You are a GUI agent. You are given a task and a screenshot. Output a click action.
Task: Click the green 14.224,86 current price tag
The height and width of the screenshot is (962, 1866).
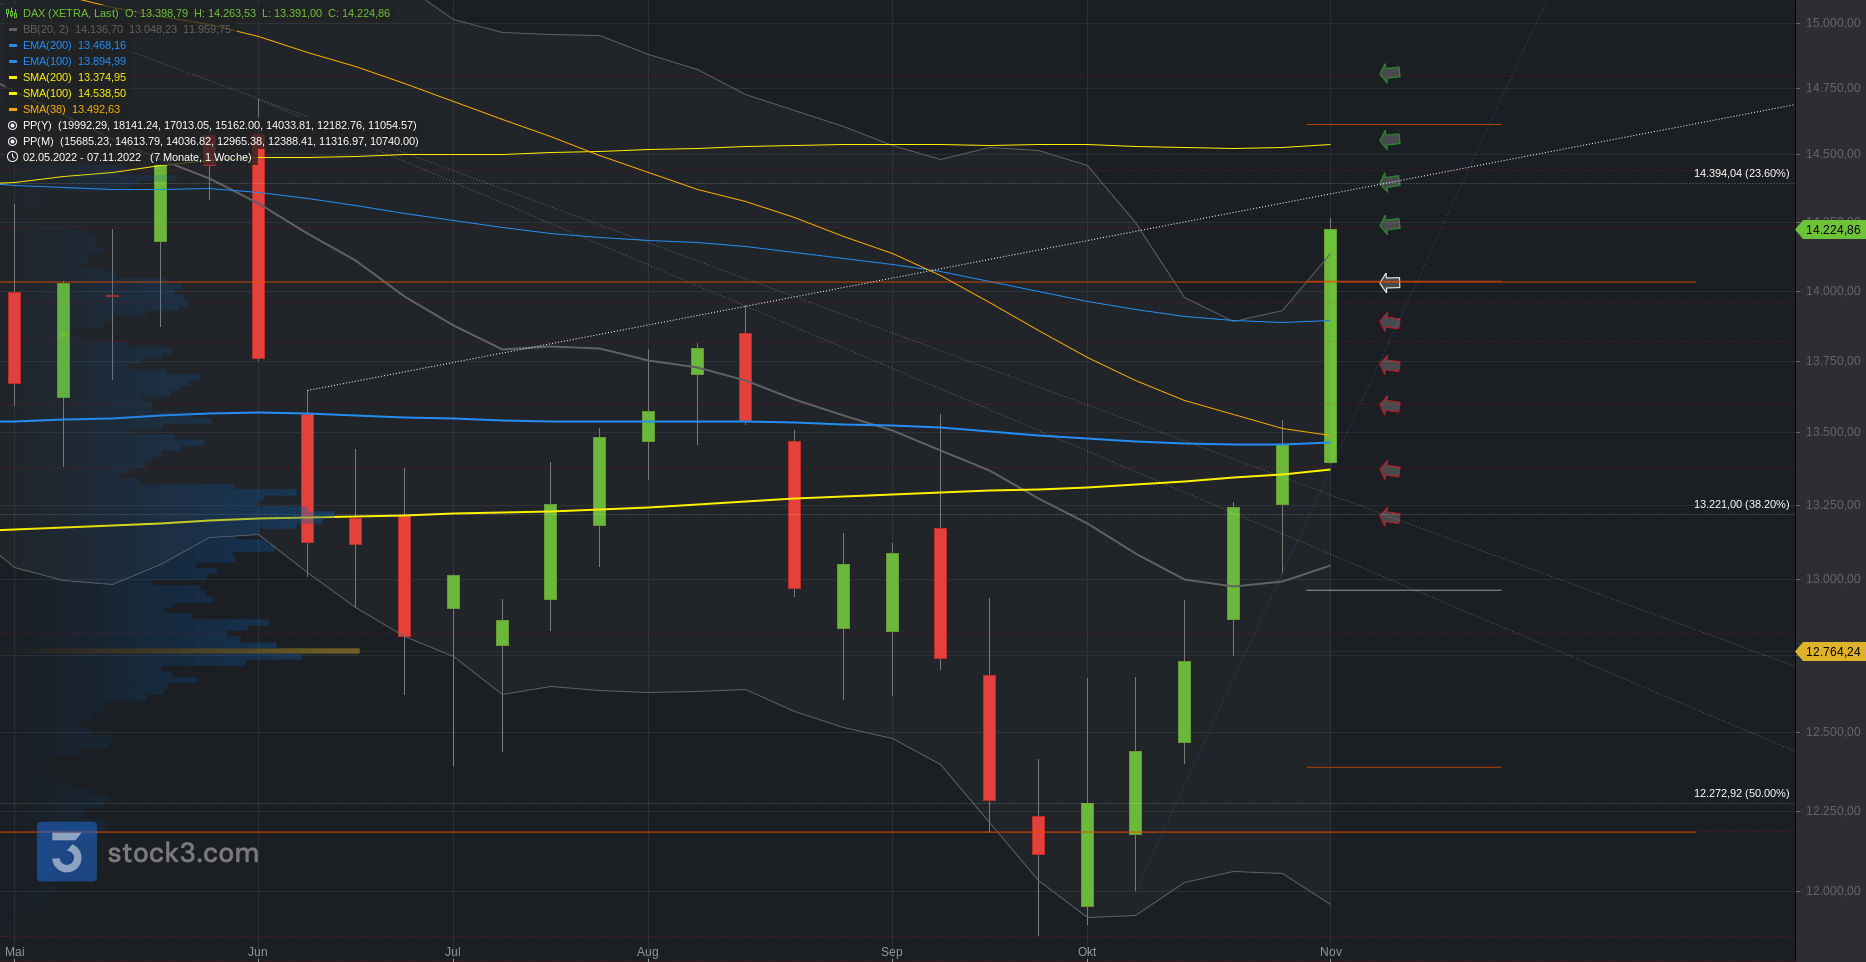[x=1832, y=230]
